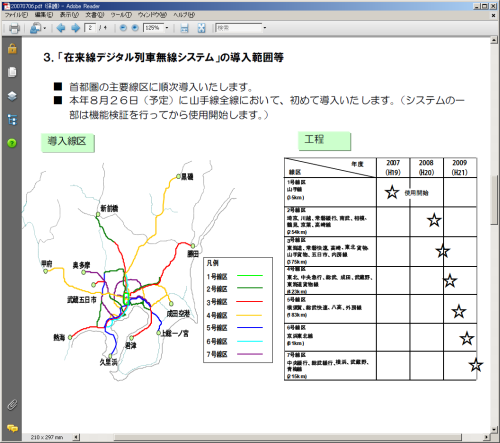
Task: Click the 125% zoom value field
Action: coord(153,28)
